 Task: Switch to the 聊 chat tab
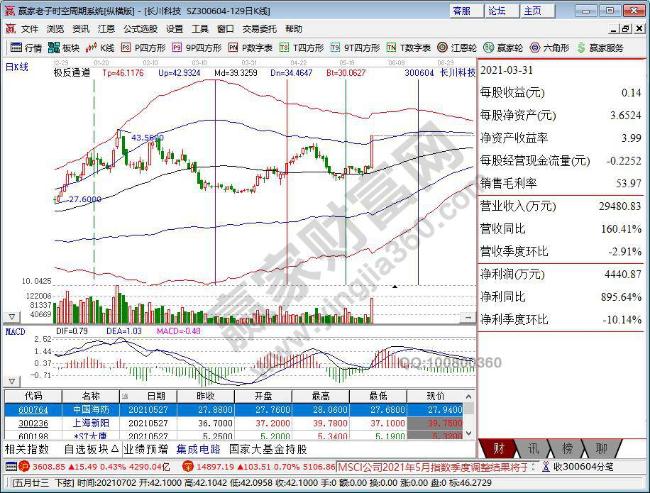coord(601,448)
